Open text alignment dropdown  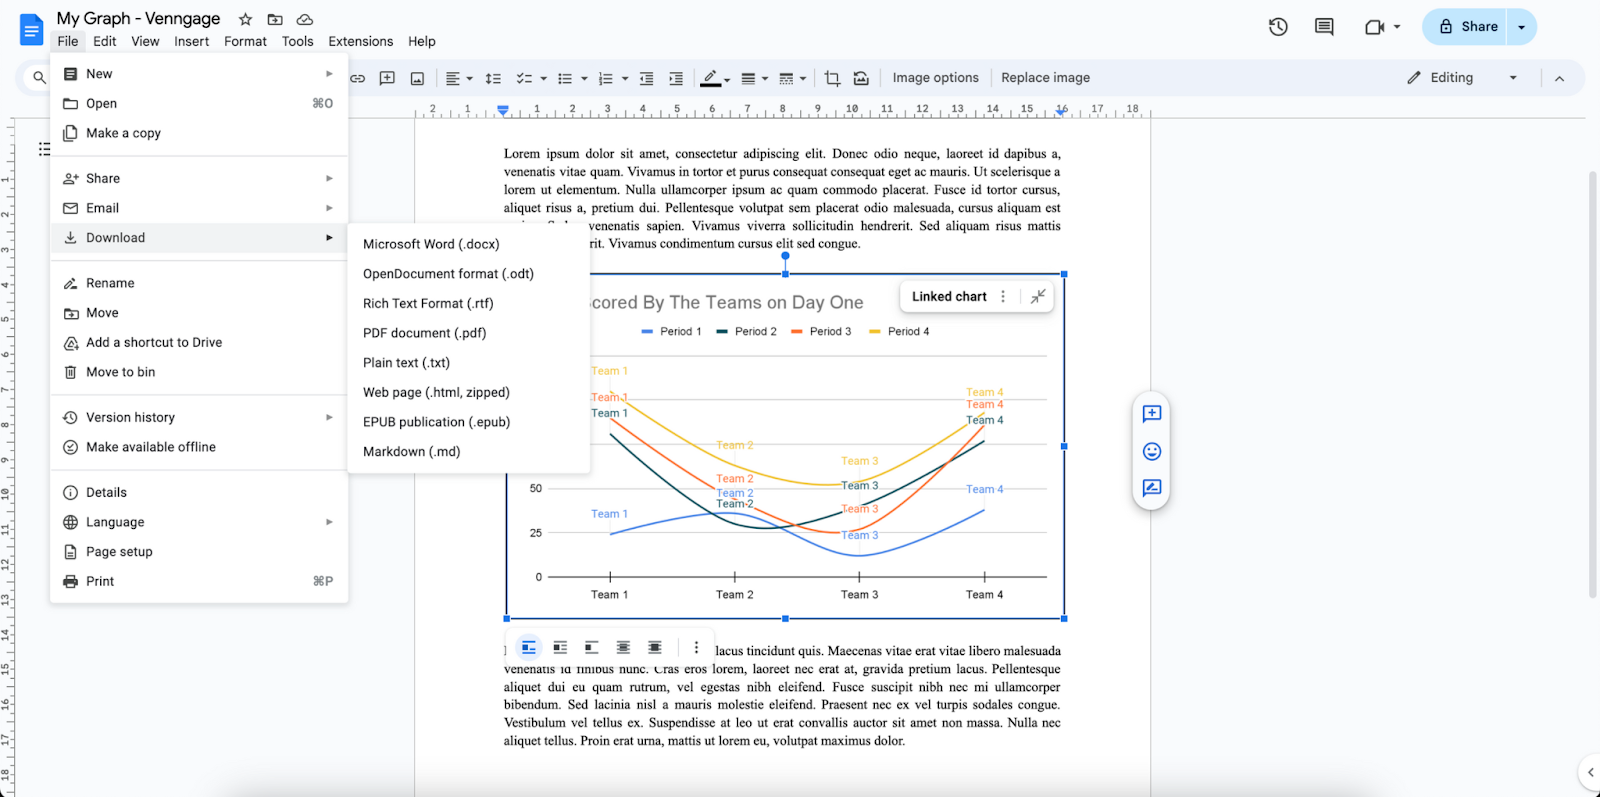click(459, 78)
